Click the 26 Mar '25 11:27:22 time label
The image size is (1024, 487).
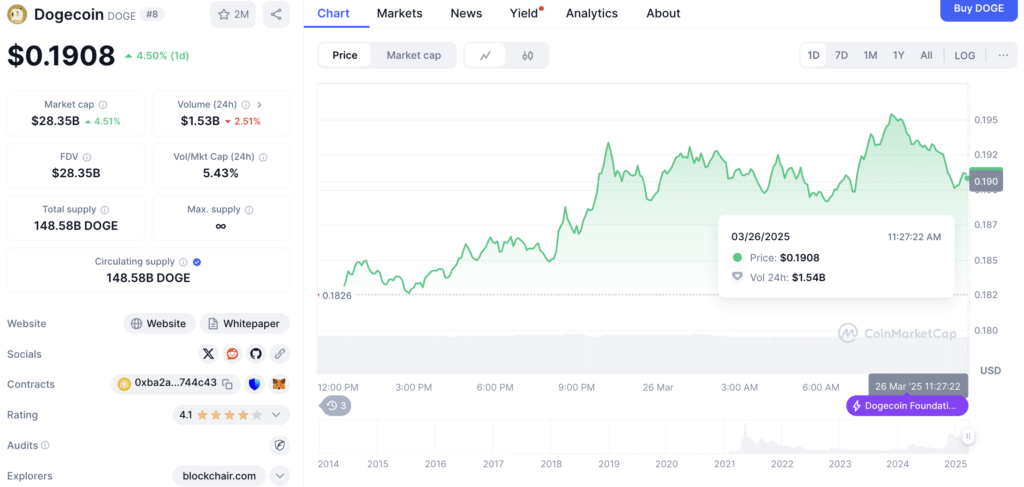coord(918,386)
